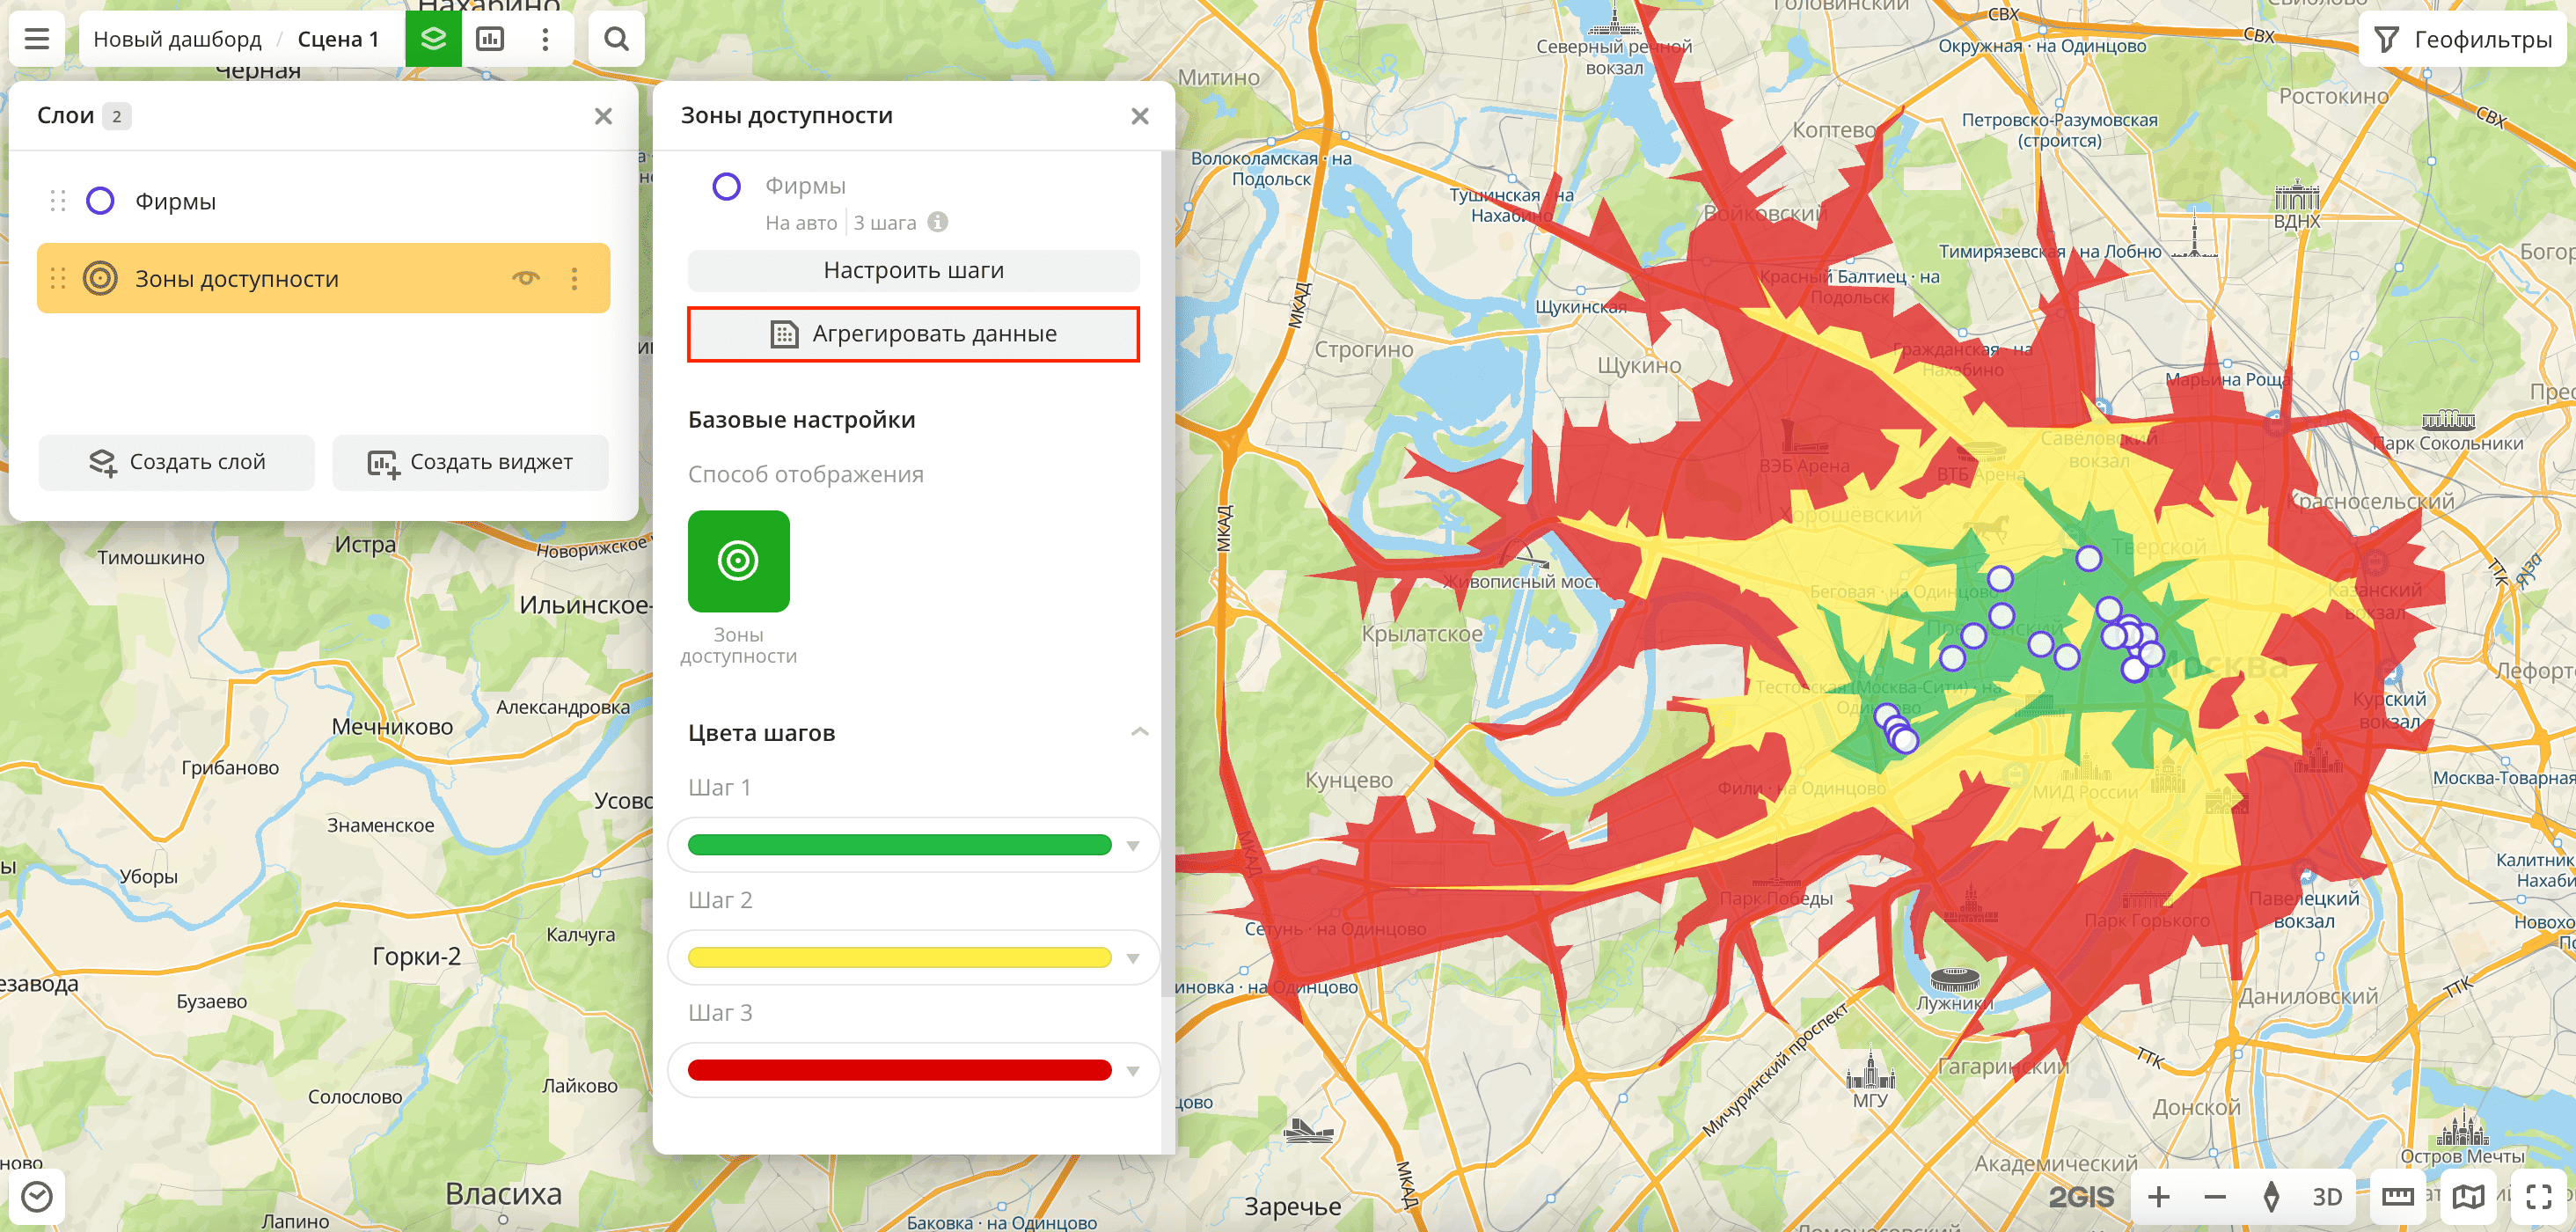Click the ruler measurement tool icon
The height and width of the screenshot is (1232, 2576).
pos(2398,1196)
